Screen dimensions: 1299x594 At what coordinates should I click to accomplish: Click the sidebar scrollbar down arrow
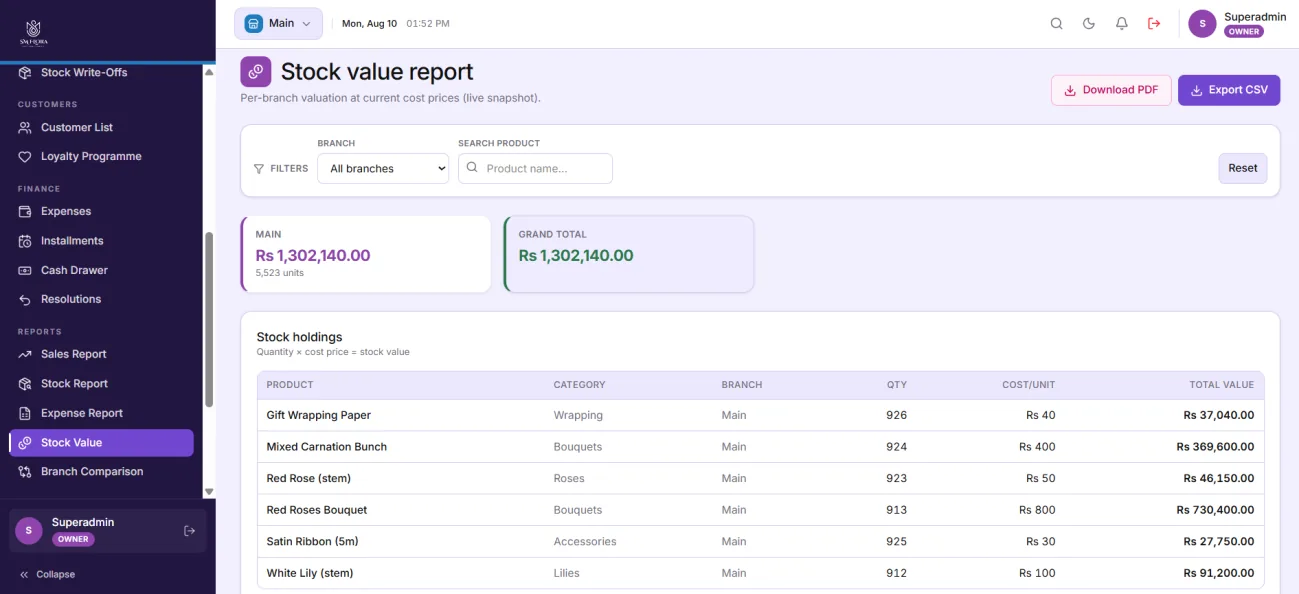pos(209,491)
